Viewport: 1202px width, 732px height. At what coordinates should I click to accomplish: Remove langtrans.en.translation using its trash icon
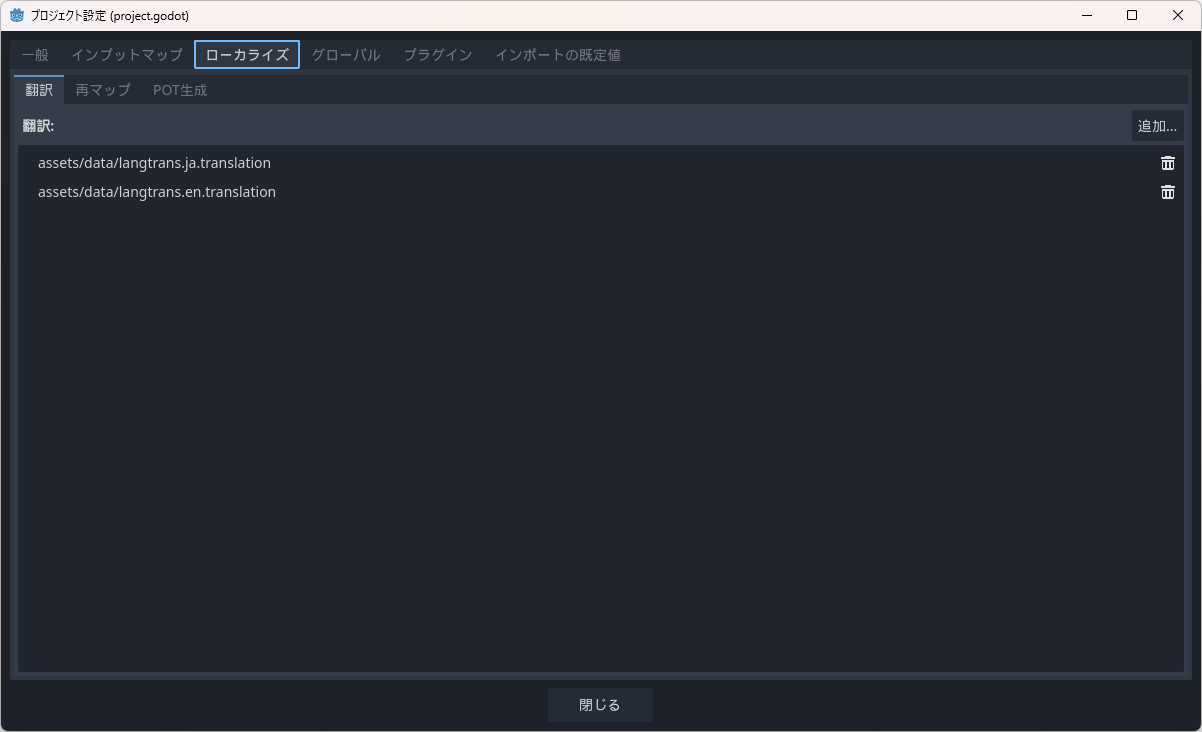coord(1167,192)
